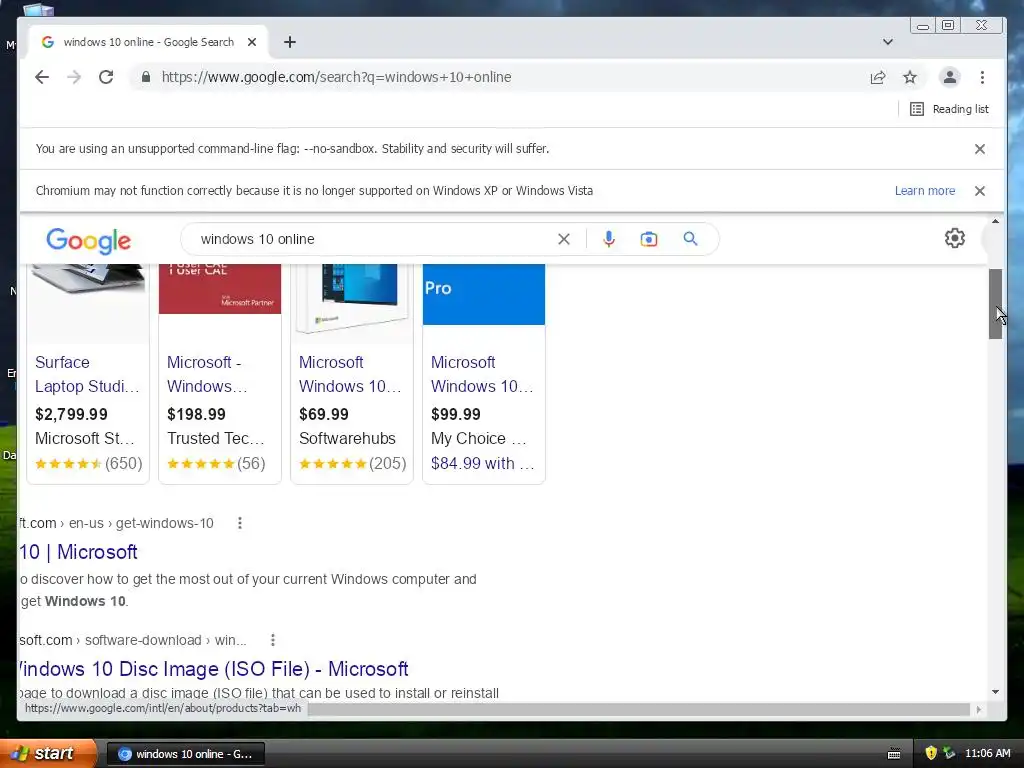This screenshot has width=1024, height=768.
Task: Open more options for software-download result
Action: [x=273, y=640]
